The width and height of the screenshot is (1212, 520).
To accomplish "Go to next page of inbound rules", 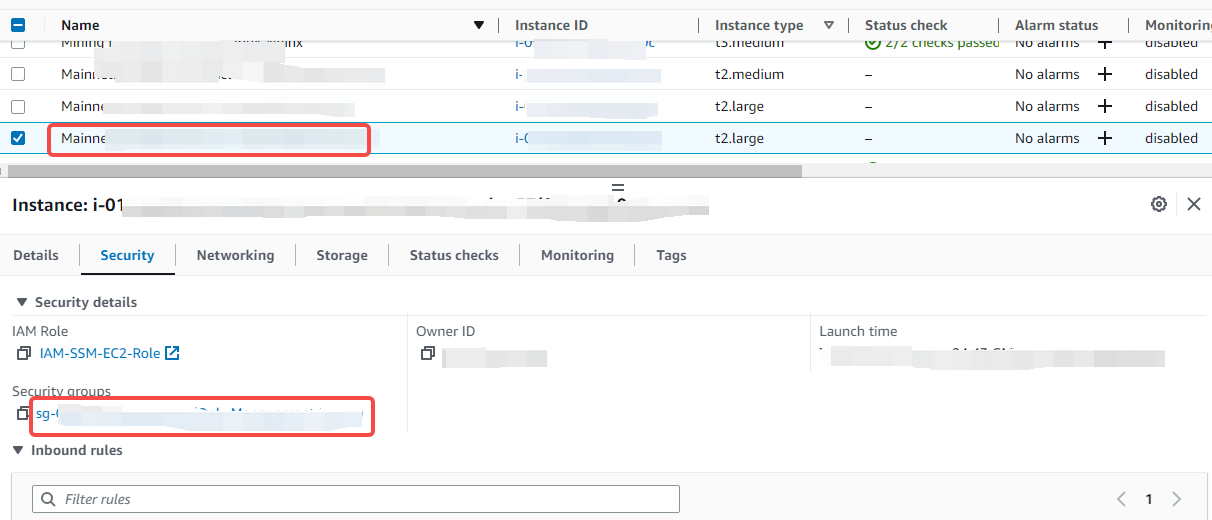I will pos(1176,499).
